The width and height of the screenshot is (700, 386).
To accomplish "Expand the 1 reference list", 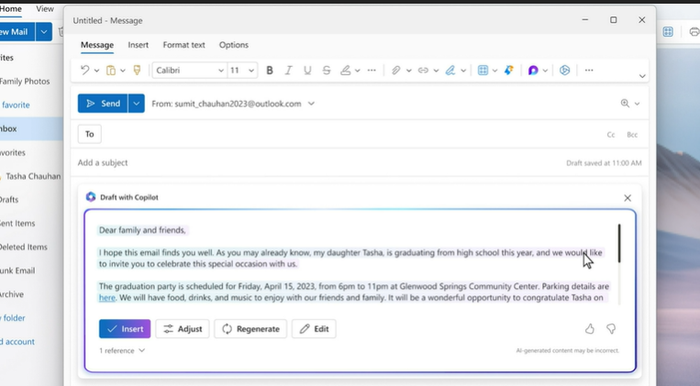I will (x=122, y=351).
